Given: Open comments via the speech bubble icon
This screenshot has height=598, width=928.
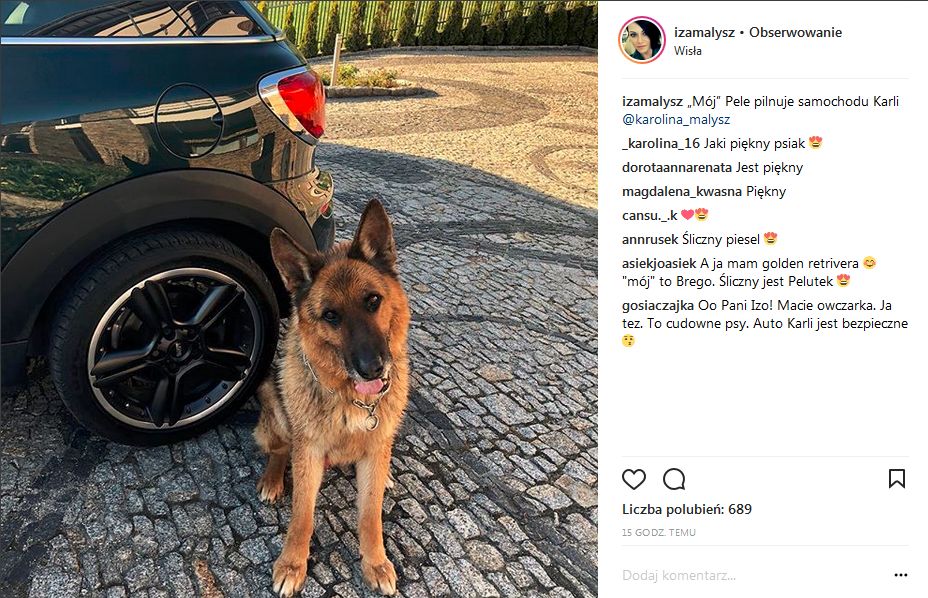Looking at the screenshot, I should pyautogui.click(x=674, y=479).
